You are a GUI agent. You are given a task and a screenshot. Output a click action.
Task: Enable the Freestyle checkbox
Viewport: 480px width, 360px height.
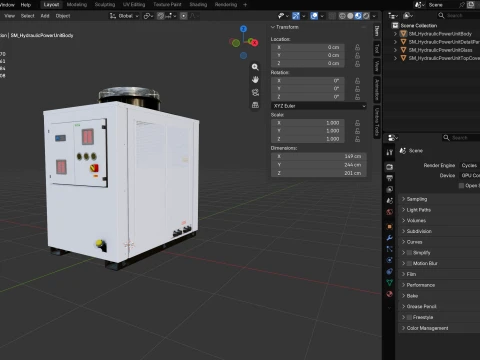click(x=409, y=317)
